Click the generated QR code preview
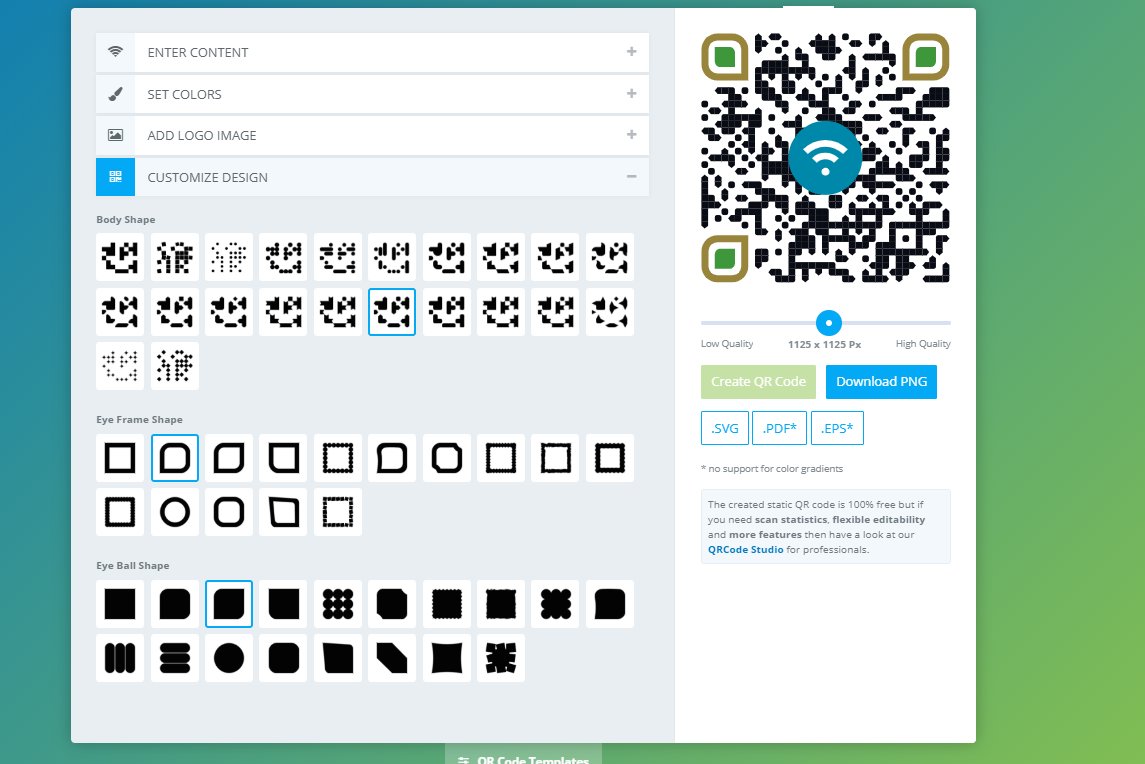 tap(825, 158)
